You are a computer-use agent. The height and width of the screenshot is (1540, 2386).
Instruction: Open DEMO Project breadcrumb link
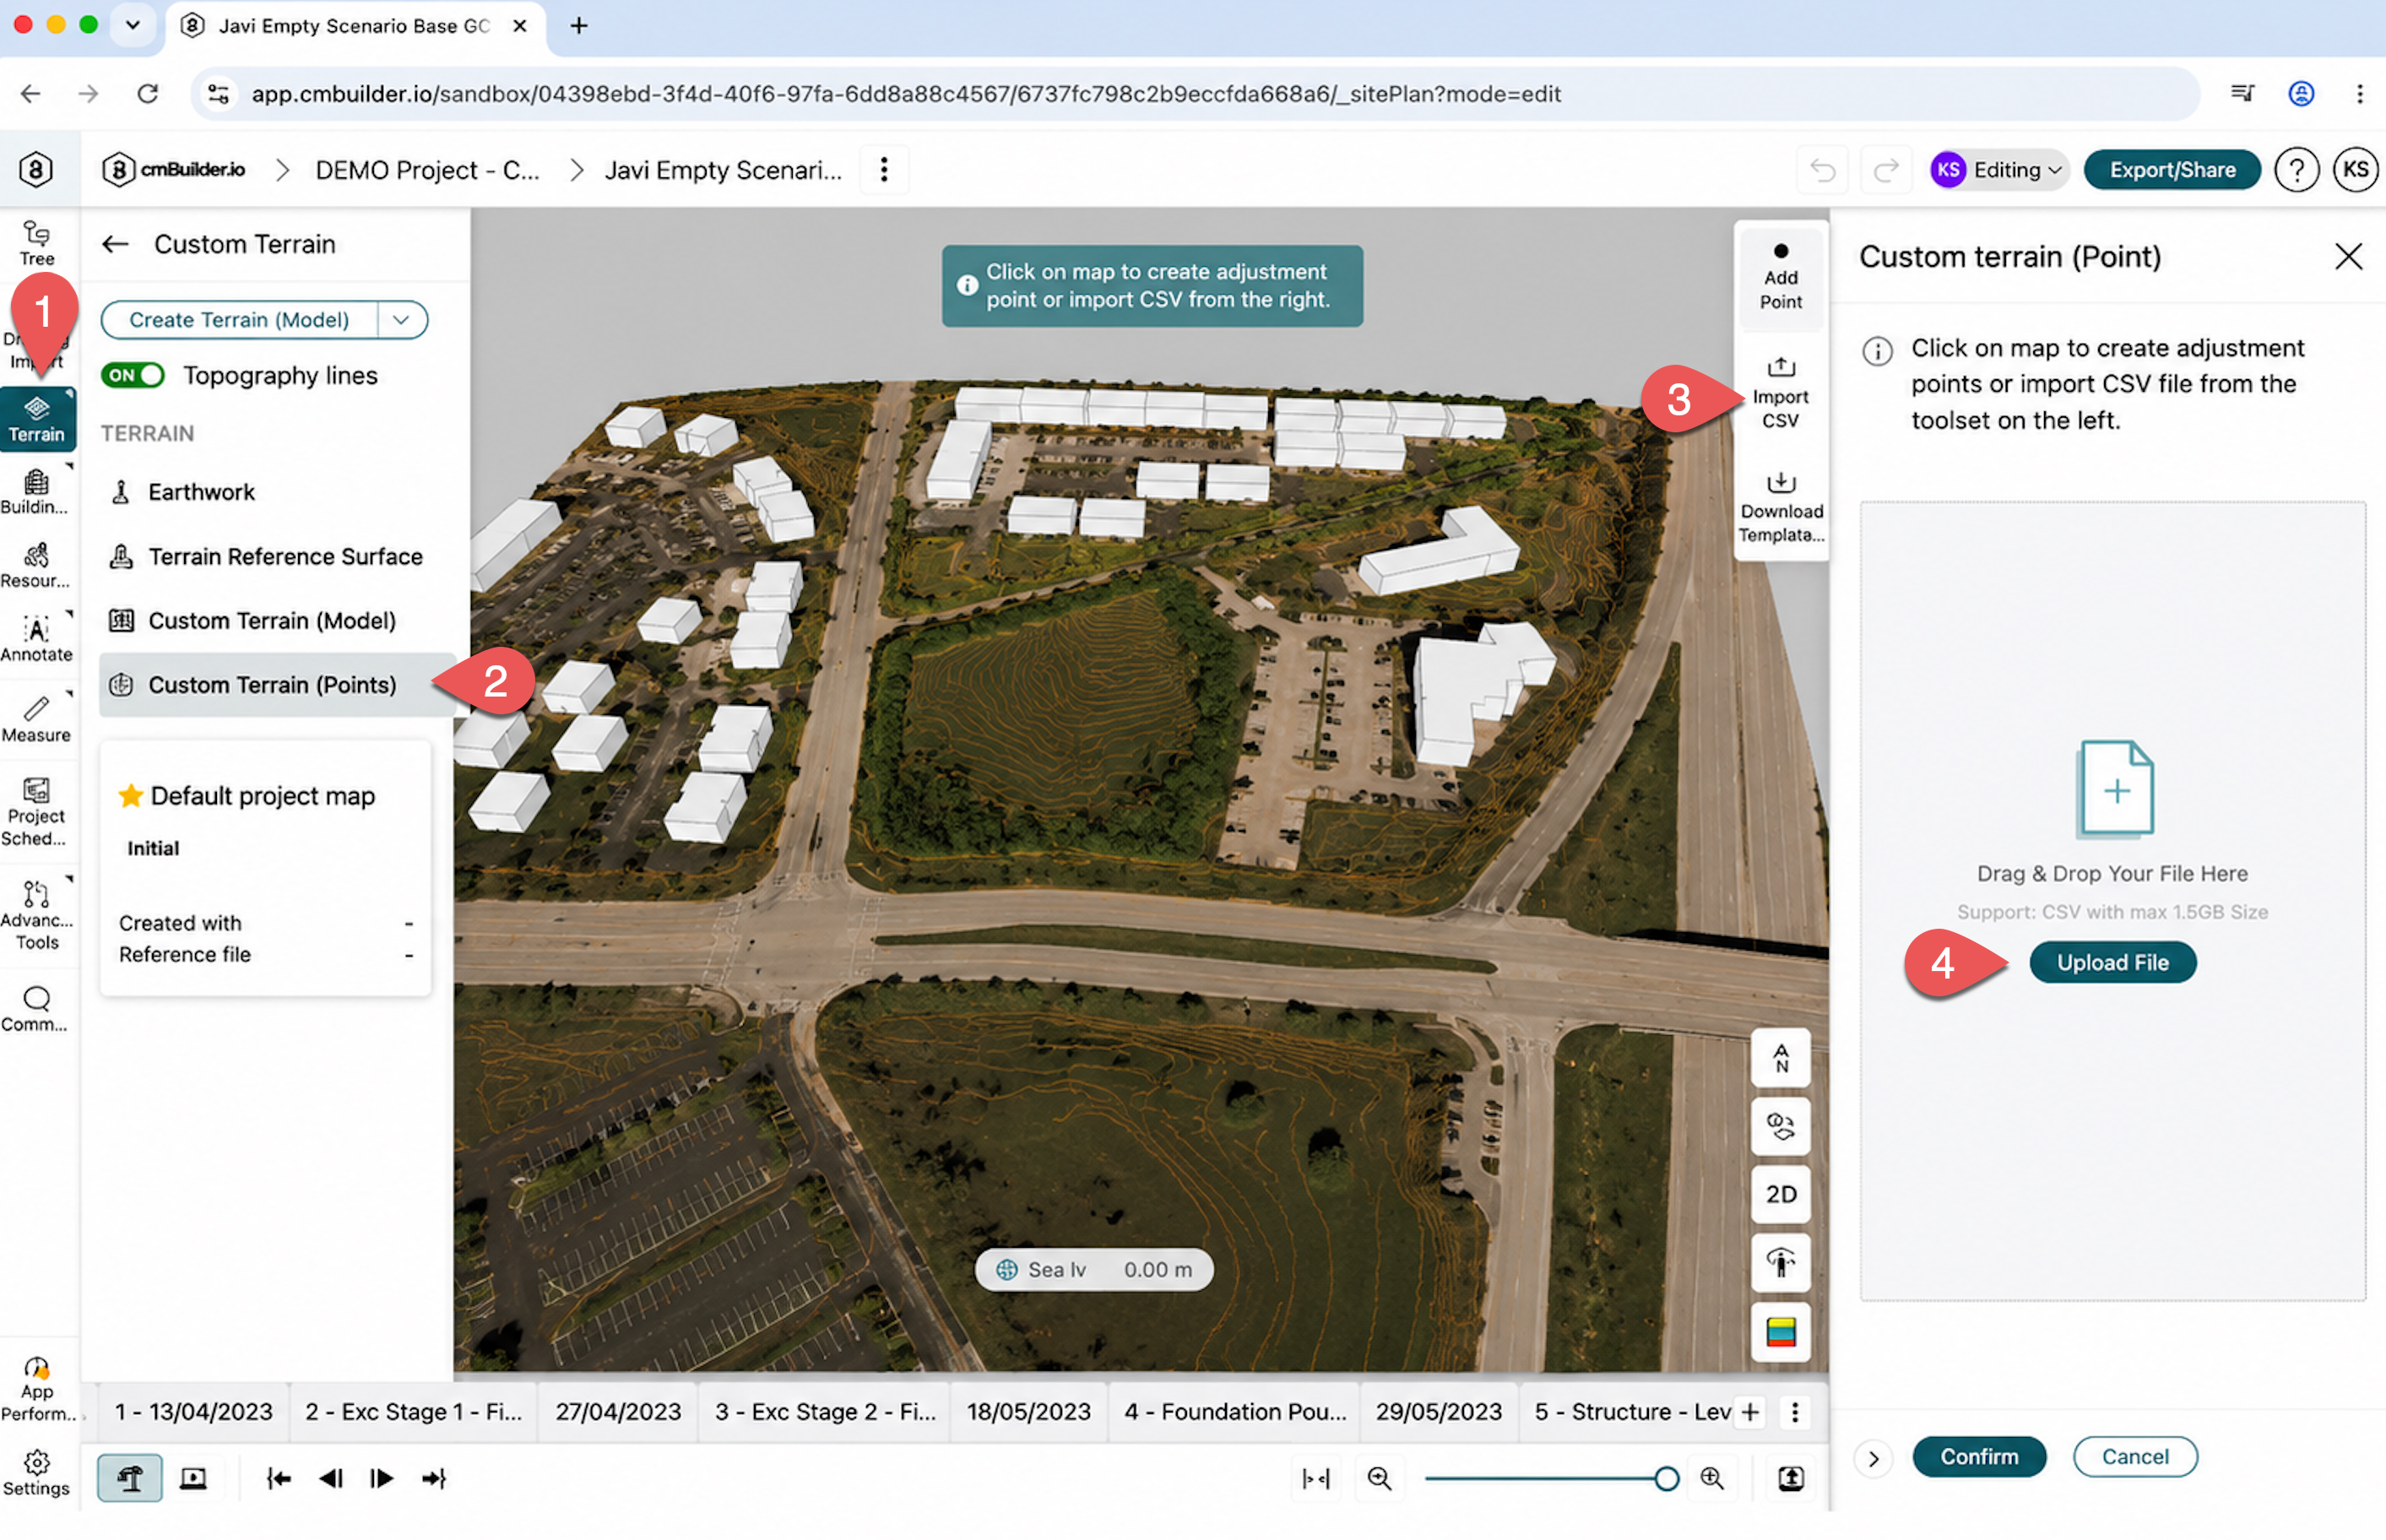(x=428, y=170)
